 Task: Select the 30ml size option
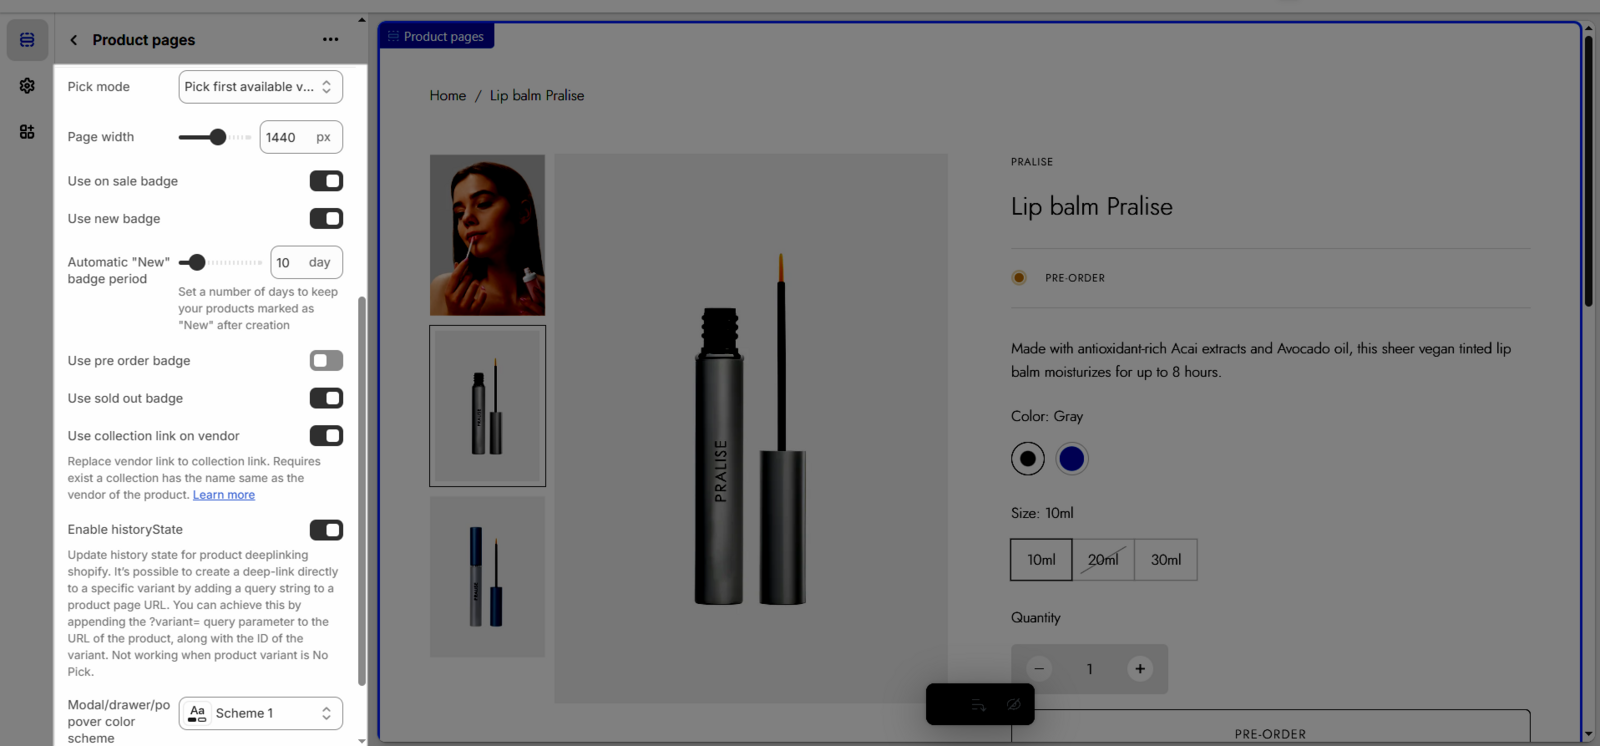(x=1165, y=560)
